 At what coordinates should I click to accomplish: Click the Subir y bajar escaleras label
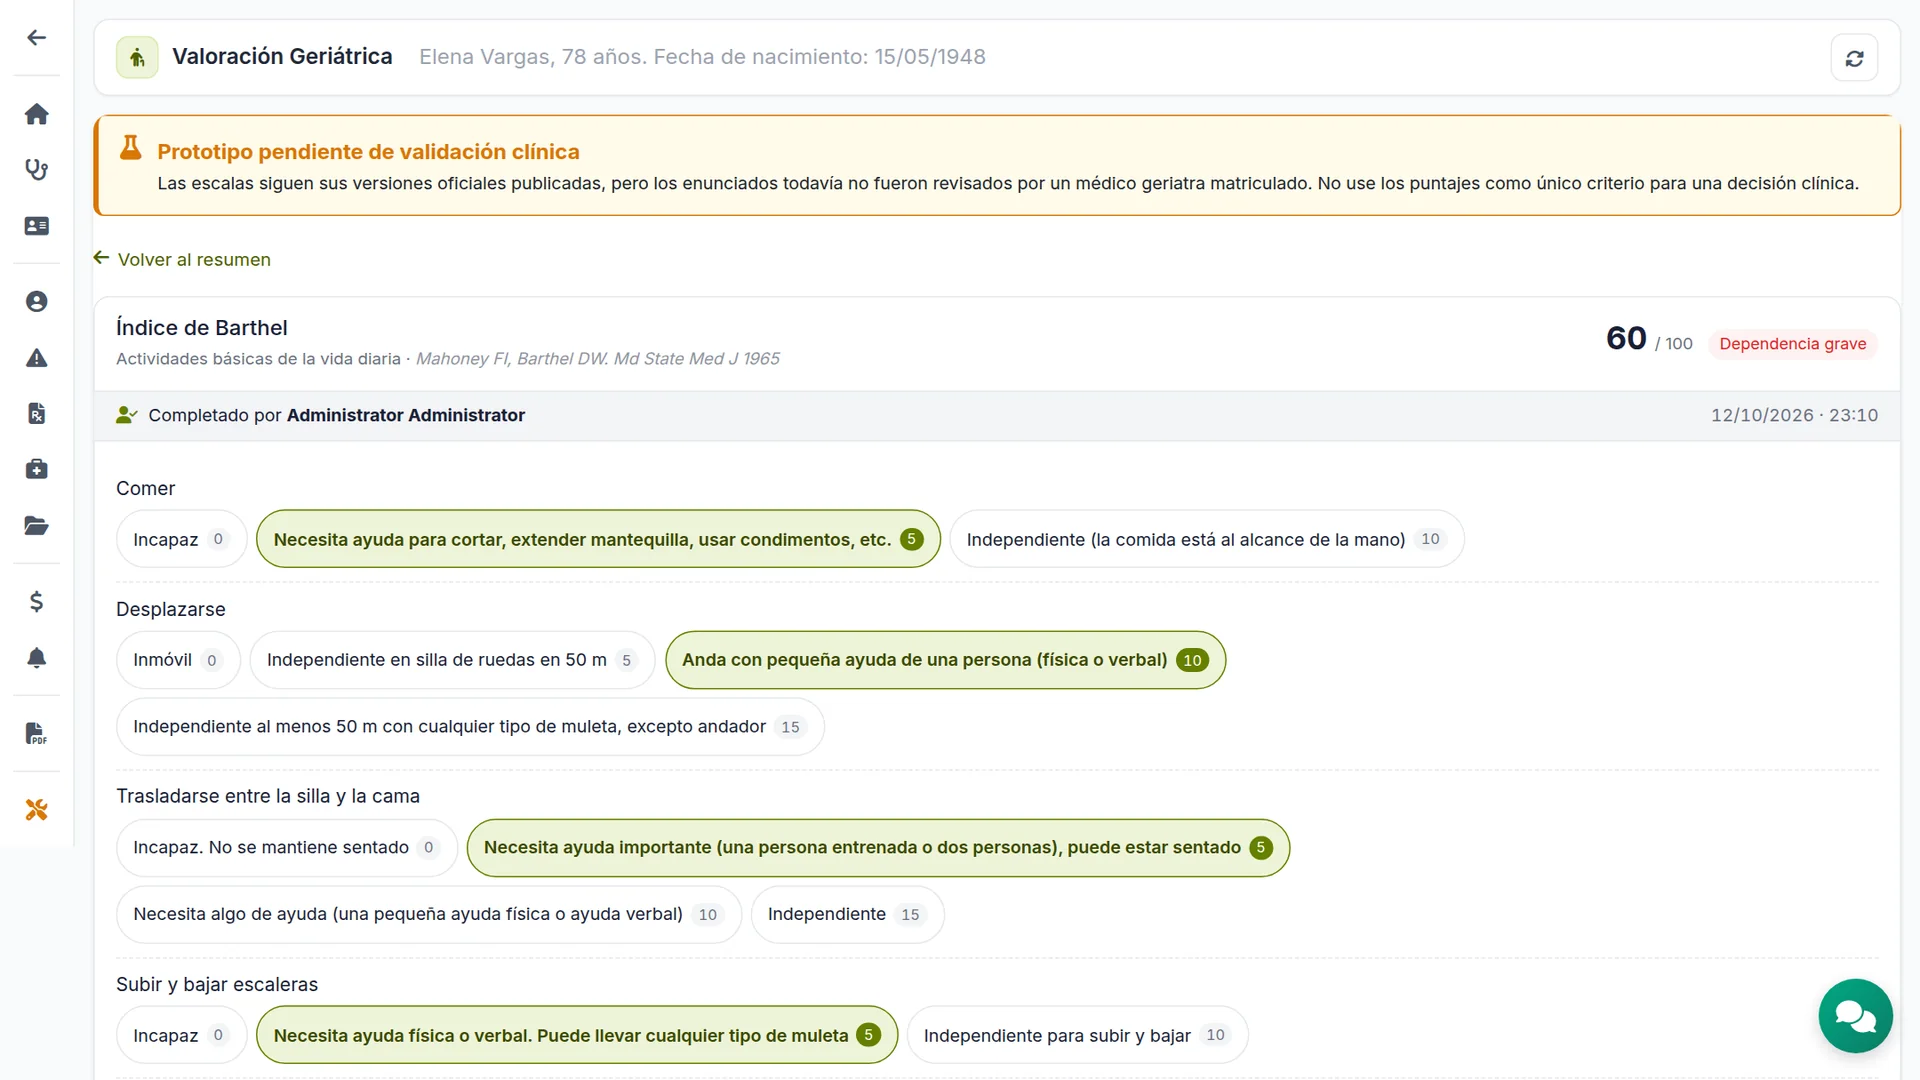click(217, 984)
